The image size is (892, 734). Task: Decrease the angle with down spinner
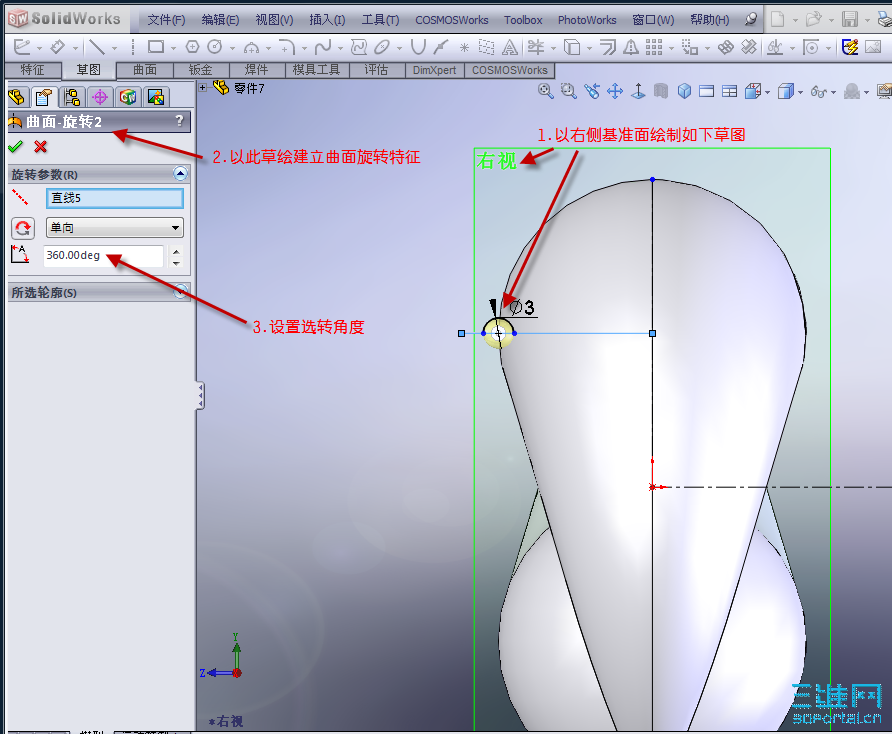pyautogui.click(x=177, y=262)
